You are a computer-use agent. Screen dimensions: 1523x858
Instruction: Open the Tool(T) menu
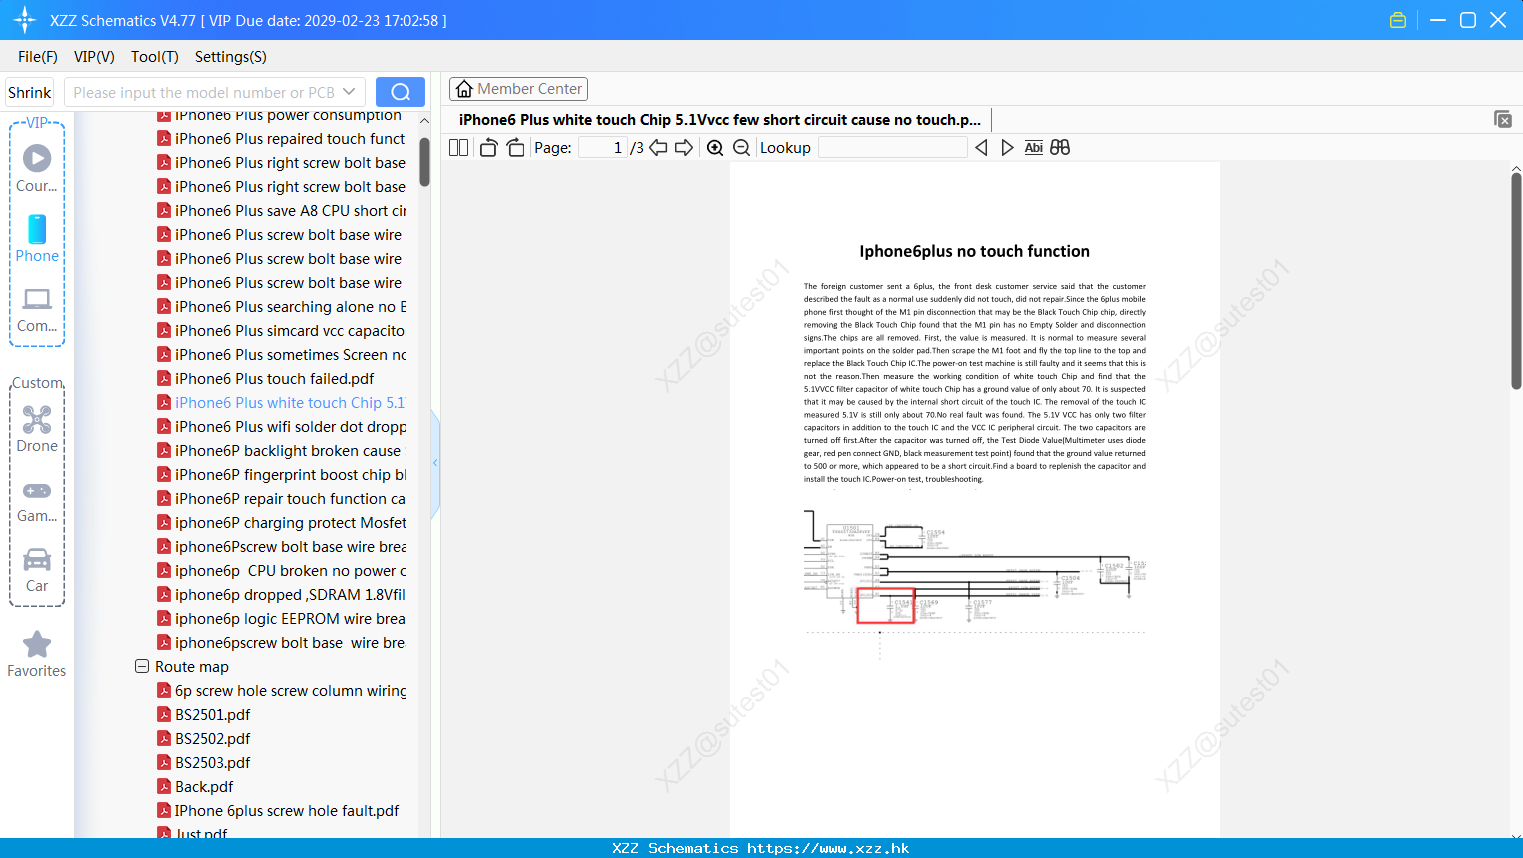[x=155, y=57]
